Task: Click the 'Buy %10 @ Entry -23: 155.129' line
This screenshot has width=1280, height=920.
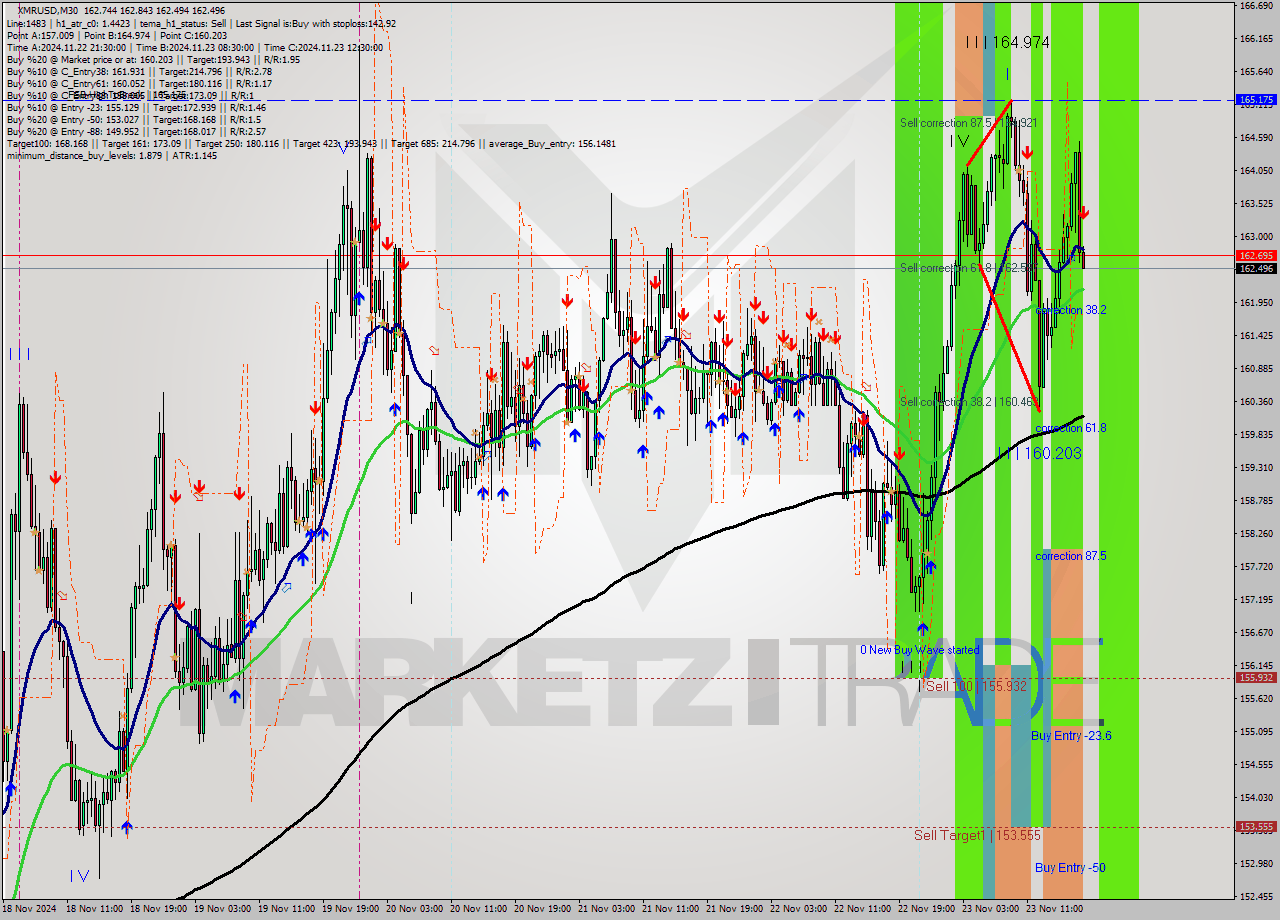Action: 137,108
